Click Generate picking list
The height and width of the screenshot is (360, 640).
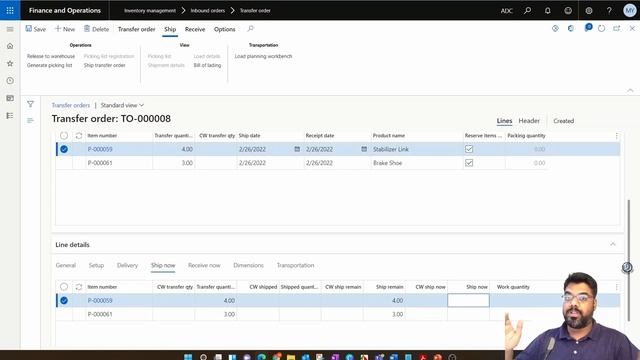coord(49,65)
